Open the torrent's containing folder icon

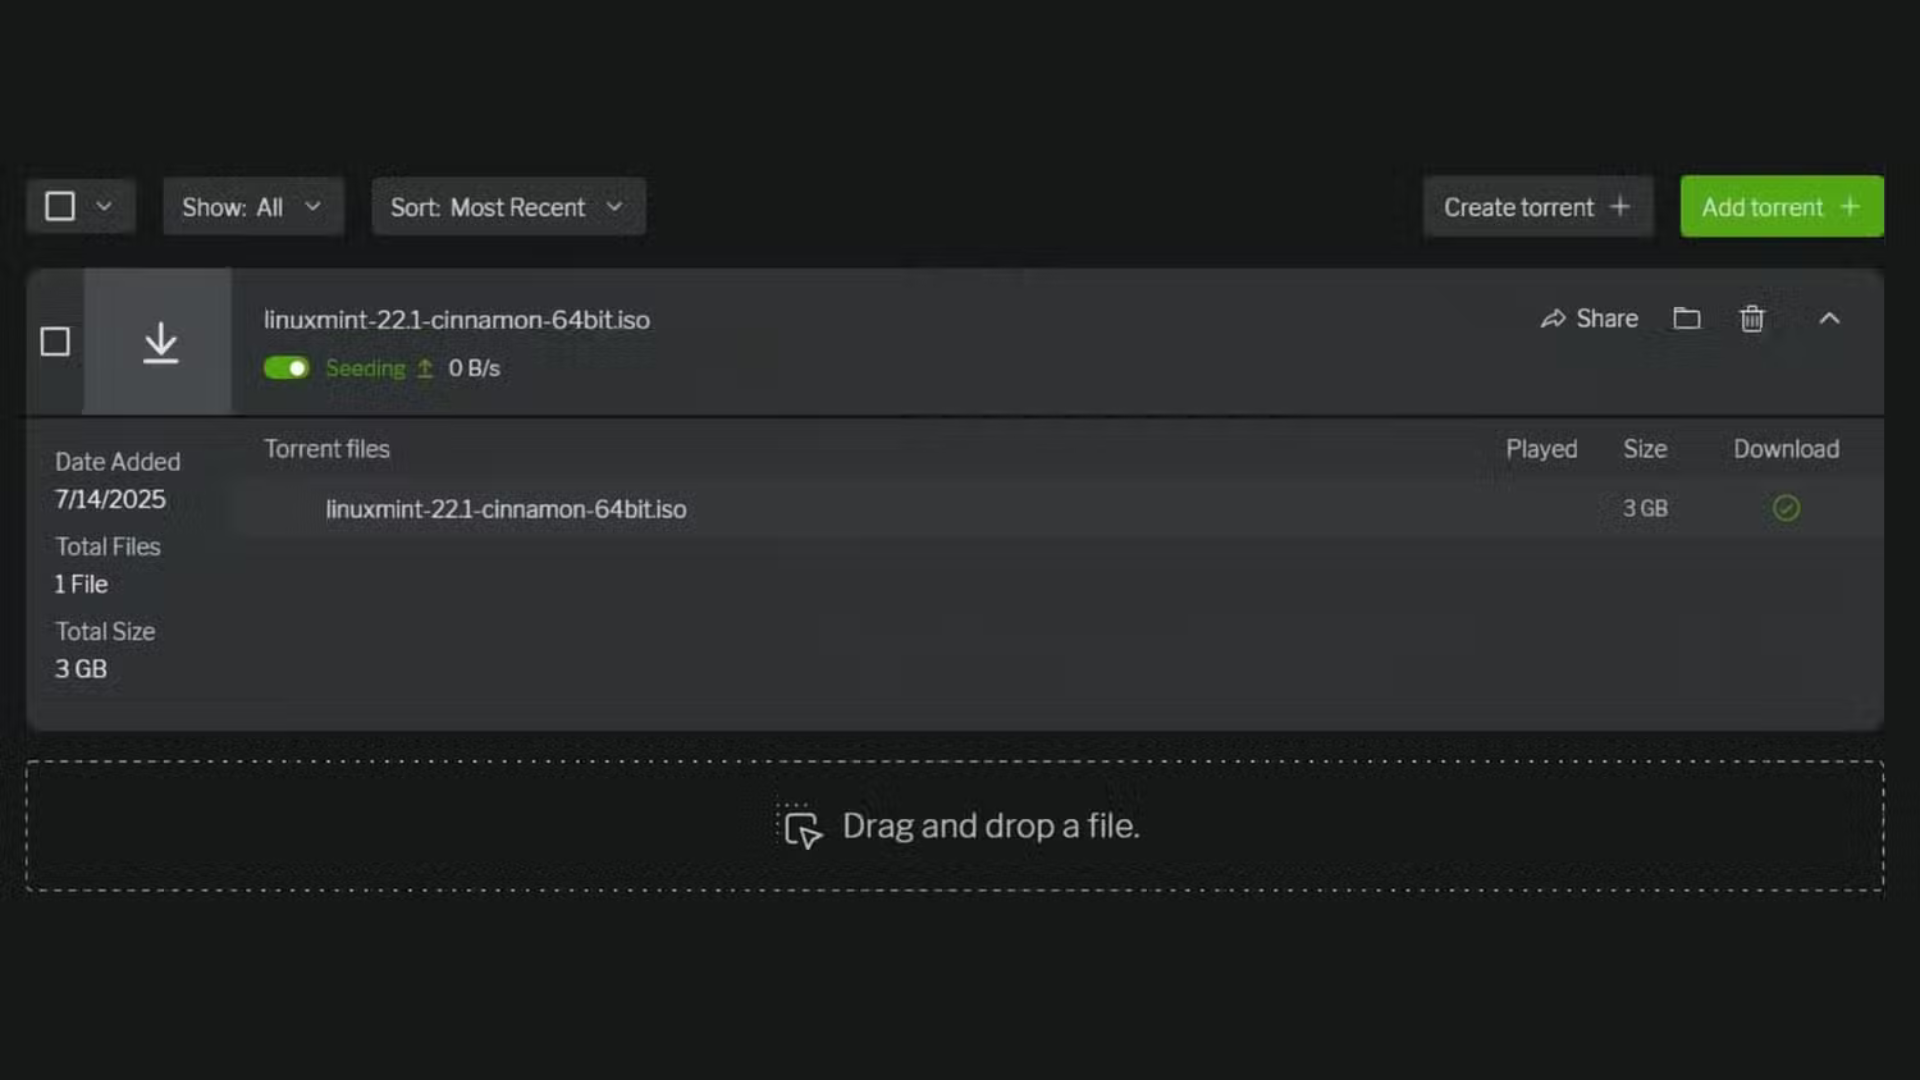click(1687, 318)
